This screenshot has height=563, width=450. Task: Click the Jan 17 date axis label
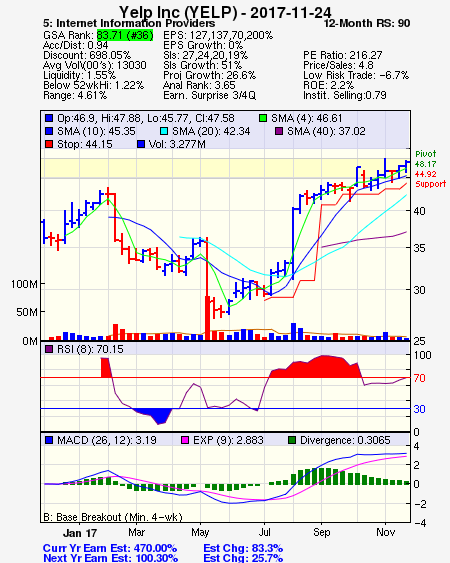(x=80, y=532)
